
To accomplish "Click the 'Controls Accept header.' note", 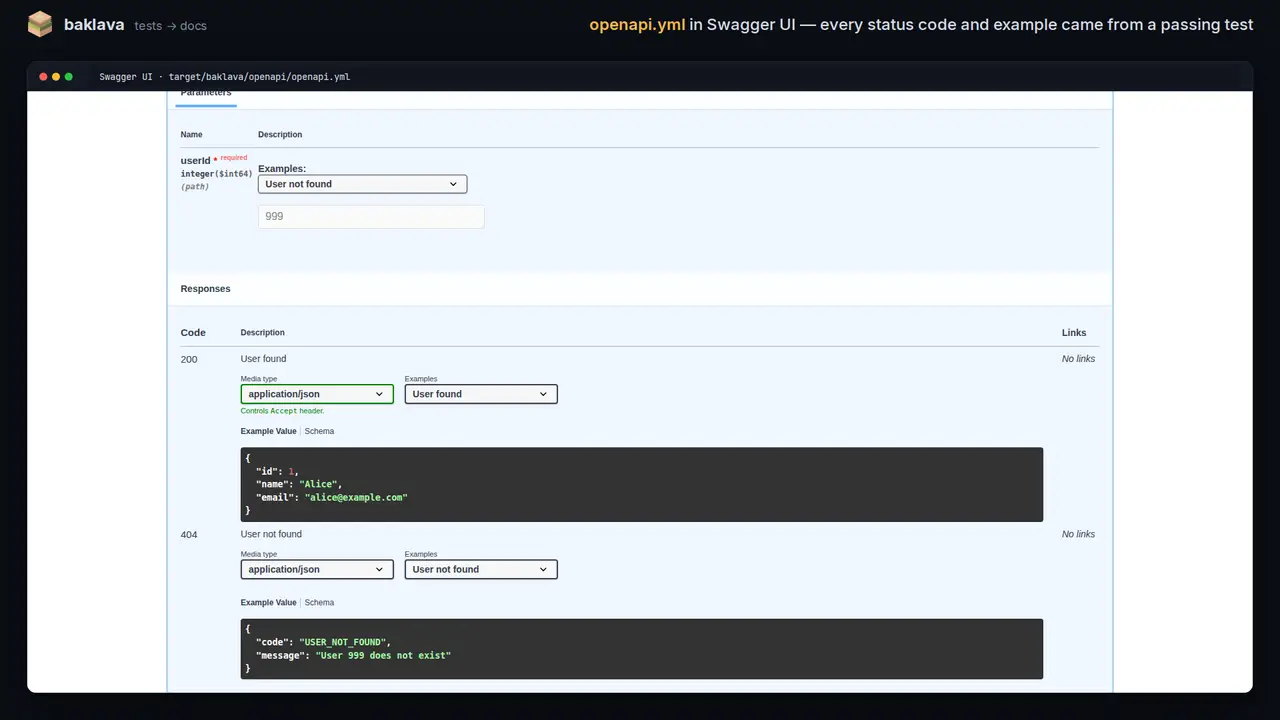I will 282,411.
